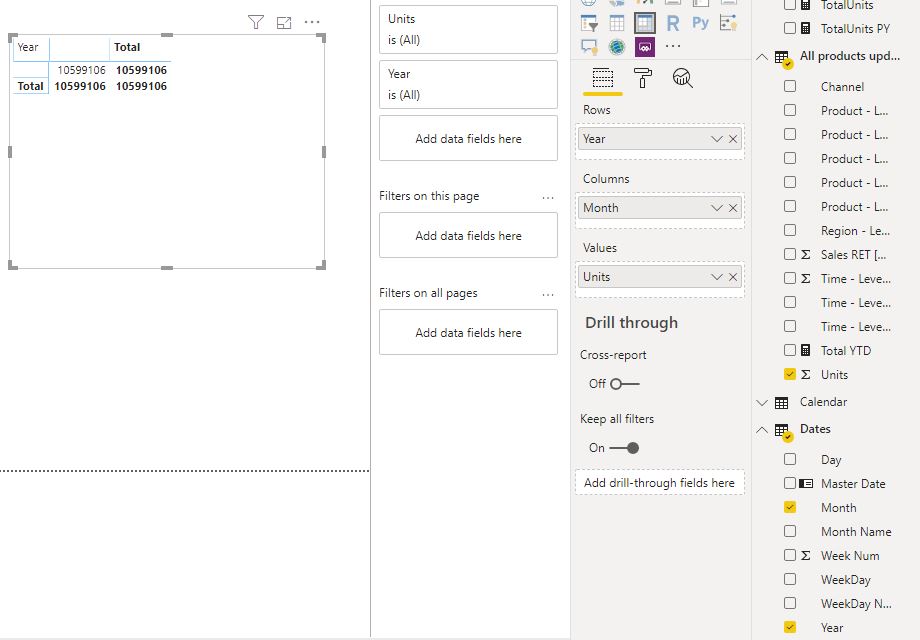Switch to the Fields well tab
The width and height of the screenshot is (920, 640).
coord(603,78)
